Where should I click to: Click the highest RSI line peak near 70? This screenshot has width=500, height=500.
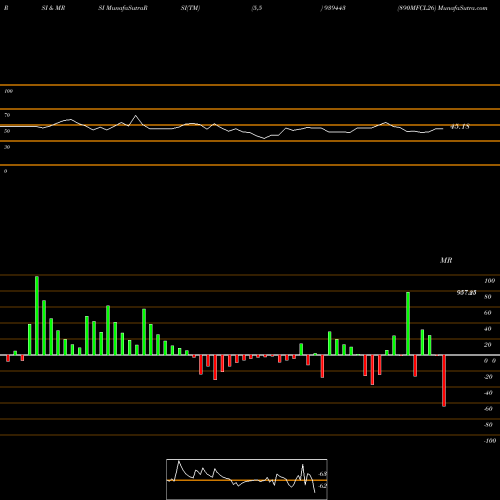[x=135, y=116]
